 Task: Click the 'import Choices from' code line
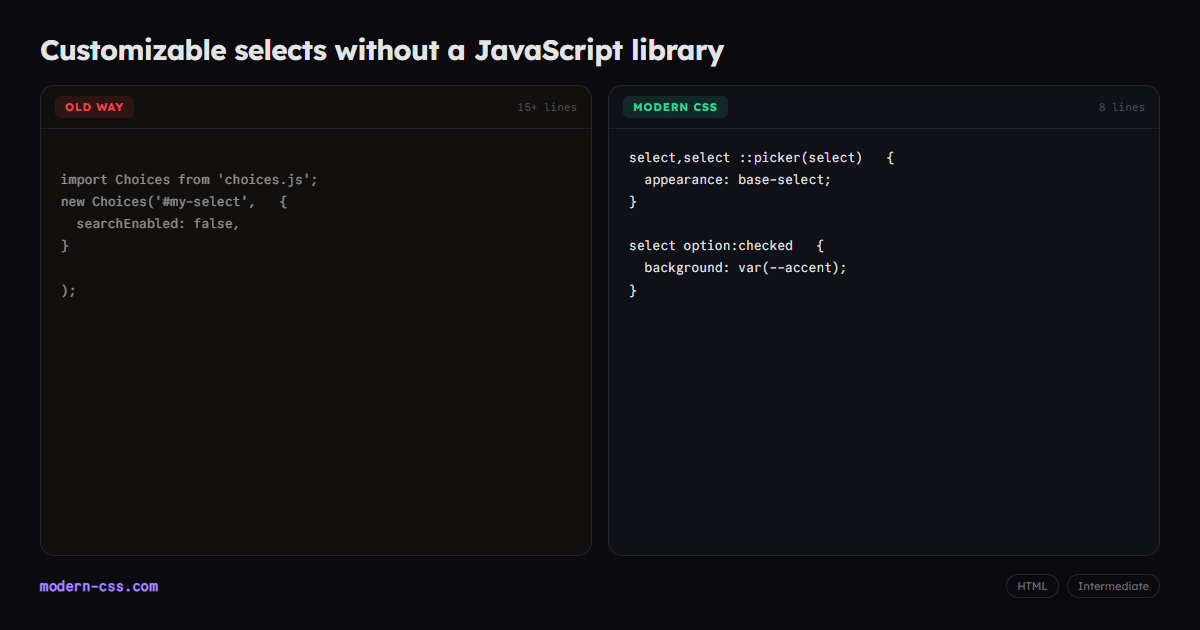(x=189, y=180)
